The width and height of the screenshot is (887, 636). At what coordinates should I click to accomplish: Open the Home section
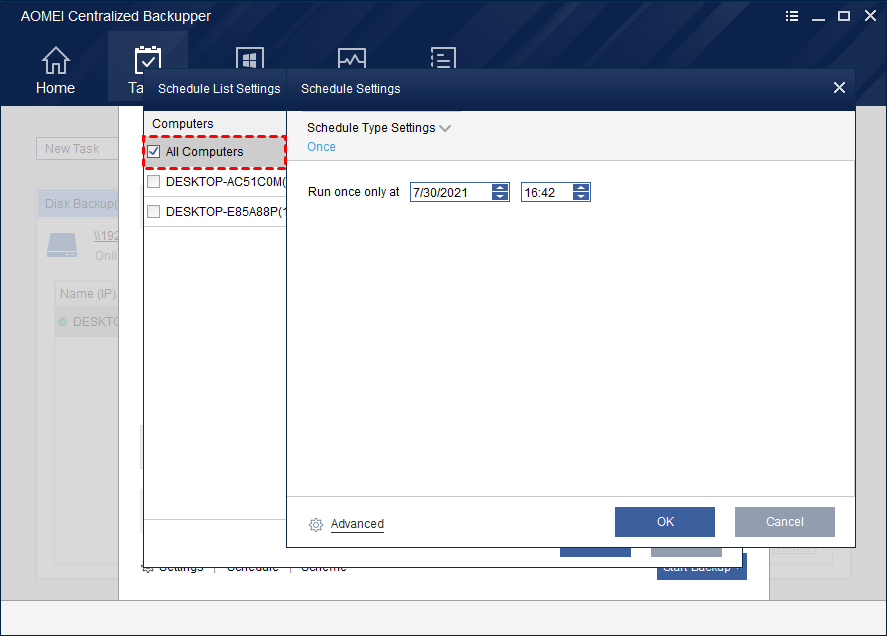point(55,70)
